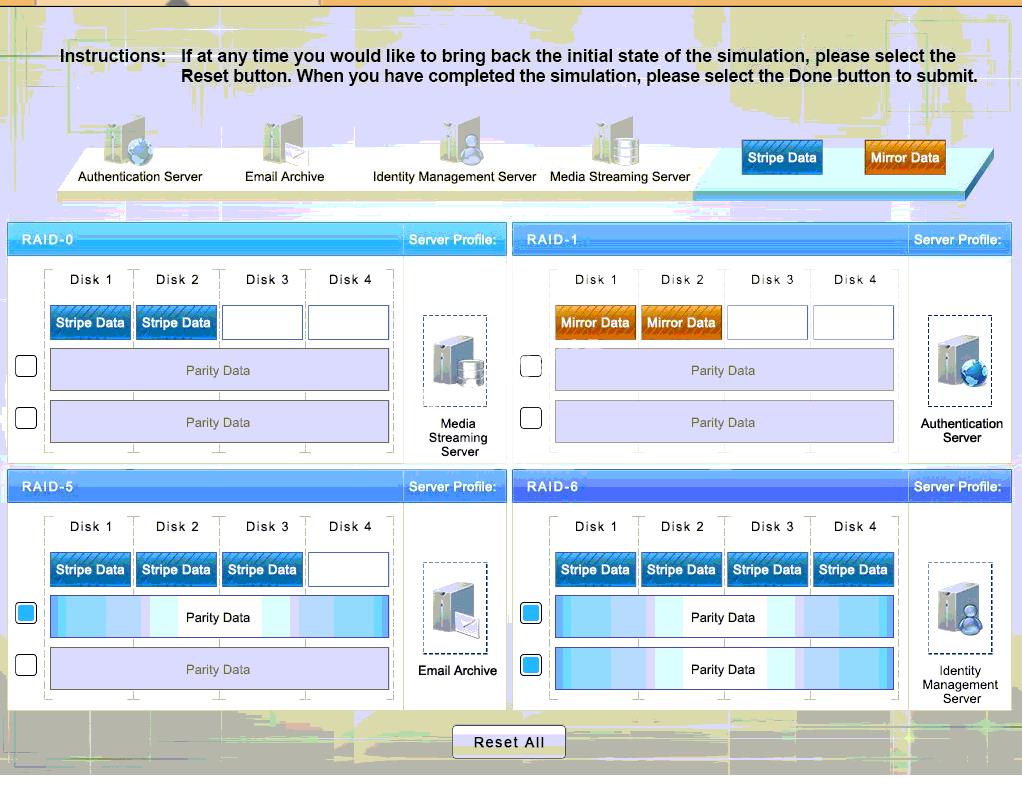
Task: Select the Stripe Data block on RAID-6 Disk 4
Action: pos(853,570)
